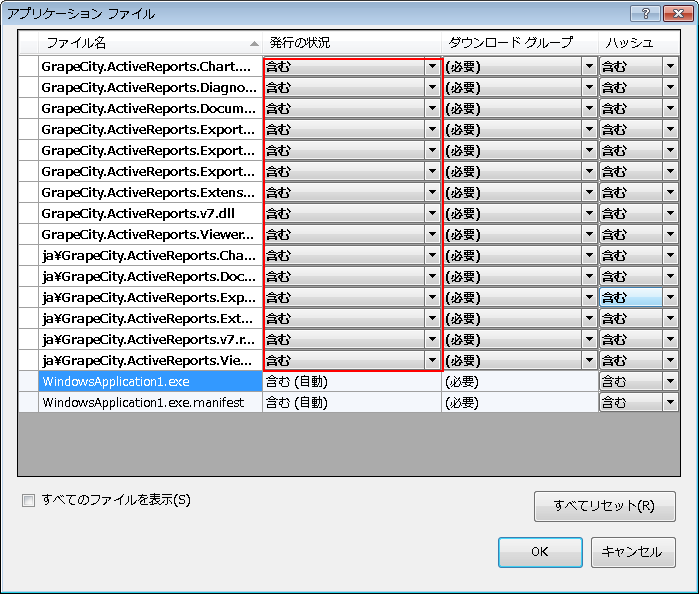Click (必要) download group of WindowsApplication1.exe.manifest
This screenshot has width=699, height=594.
(x=520, y=402)
